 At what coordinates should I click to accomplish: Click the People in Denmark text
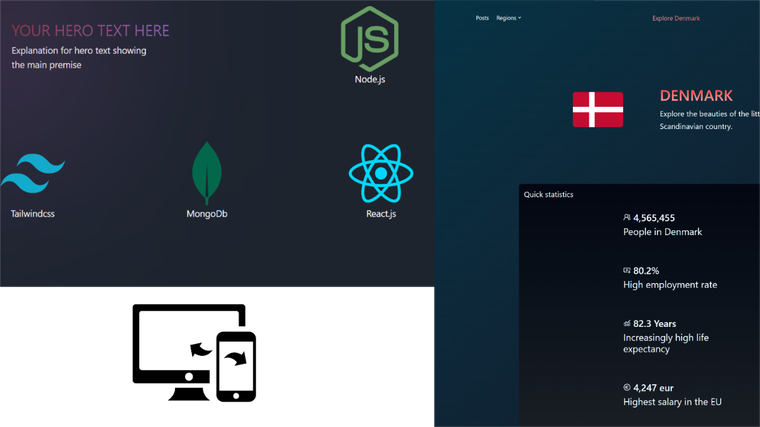pyautogui.click(x=663, y=232)
